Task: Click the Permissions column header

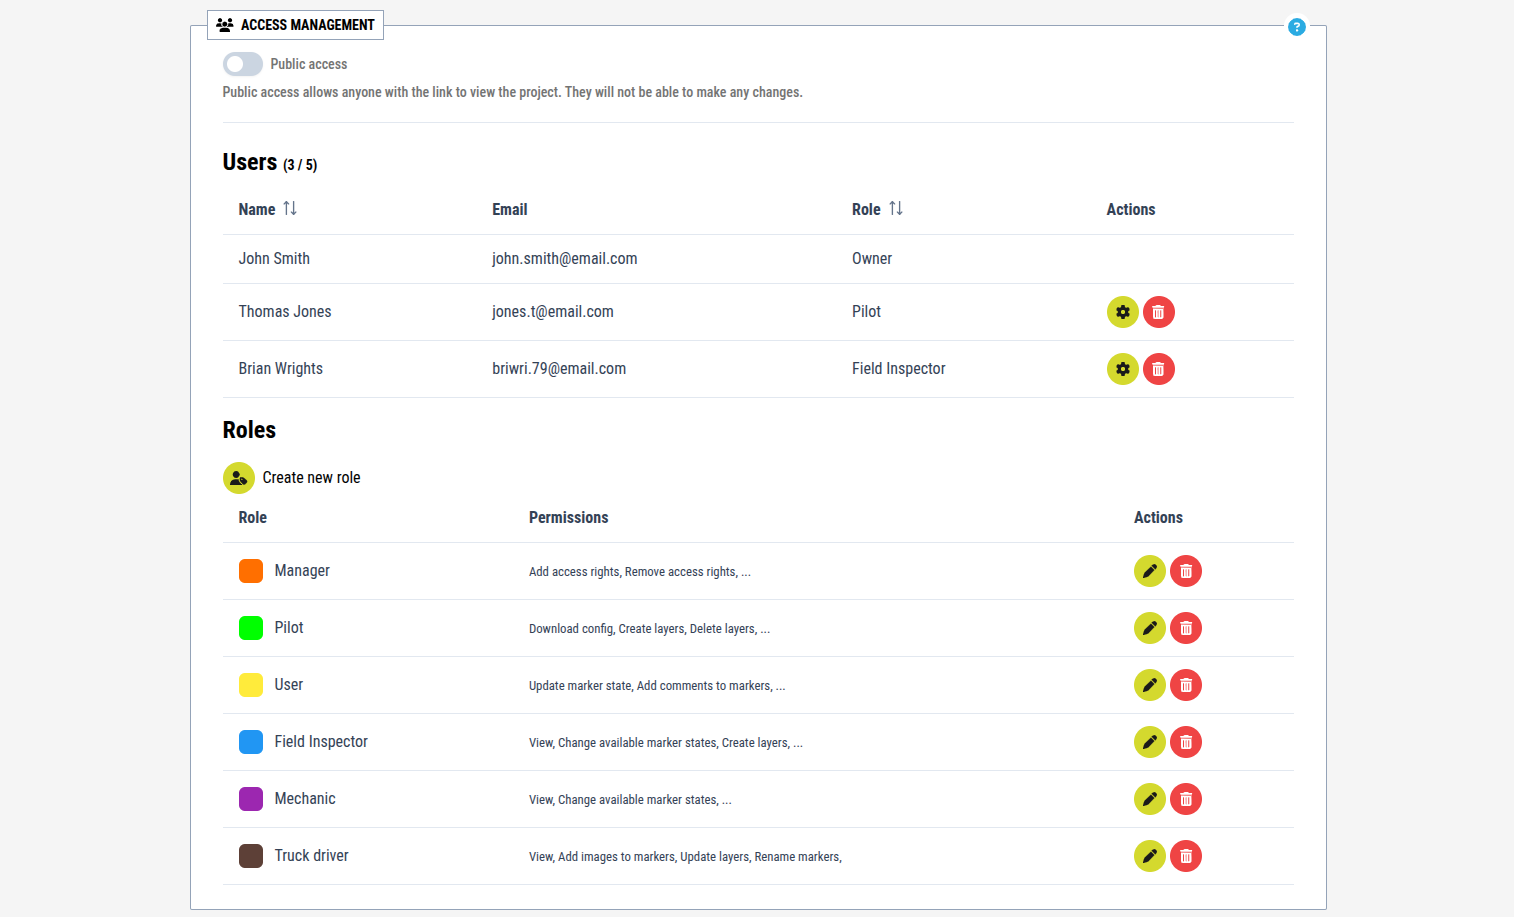Action: point(568,517)
